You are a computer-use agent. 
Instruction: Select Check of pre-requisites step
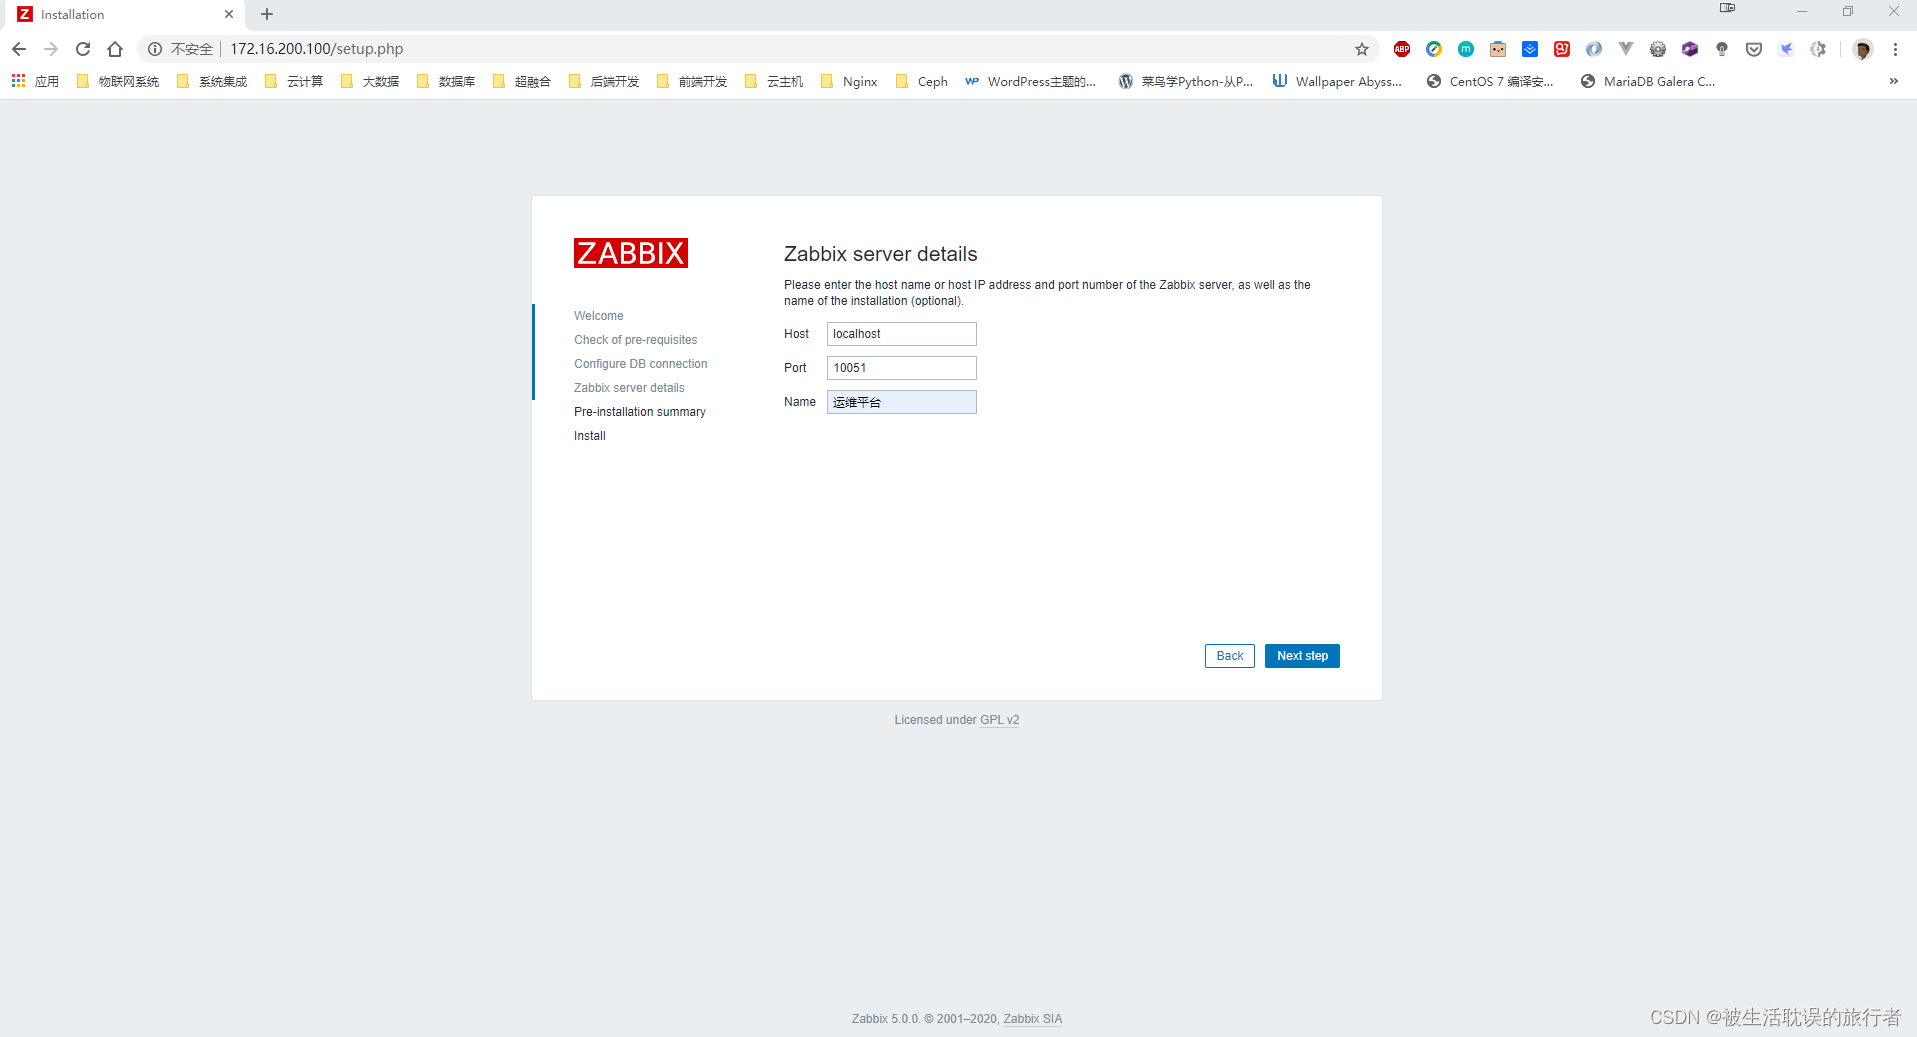point(635,340)
